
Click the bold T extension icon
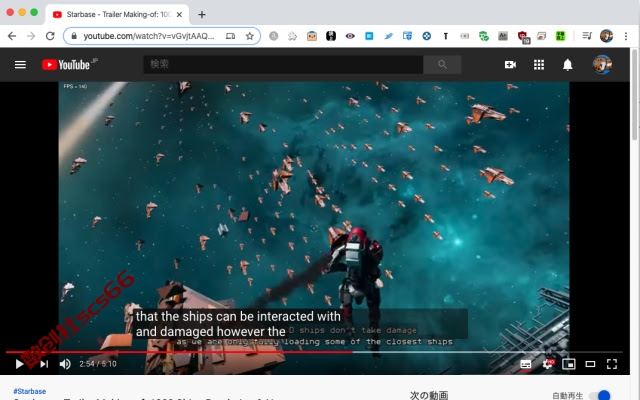tap(446, 36)
